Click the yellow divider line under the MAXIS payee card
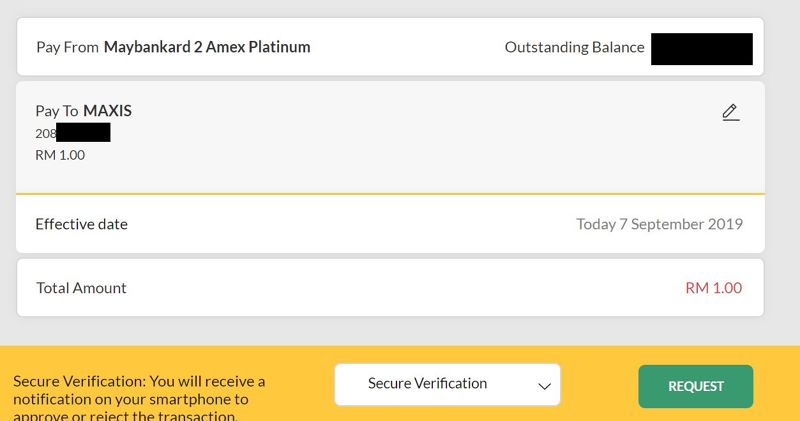 [x=390, y=192]
